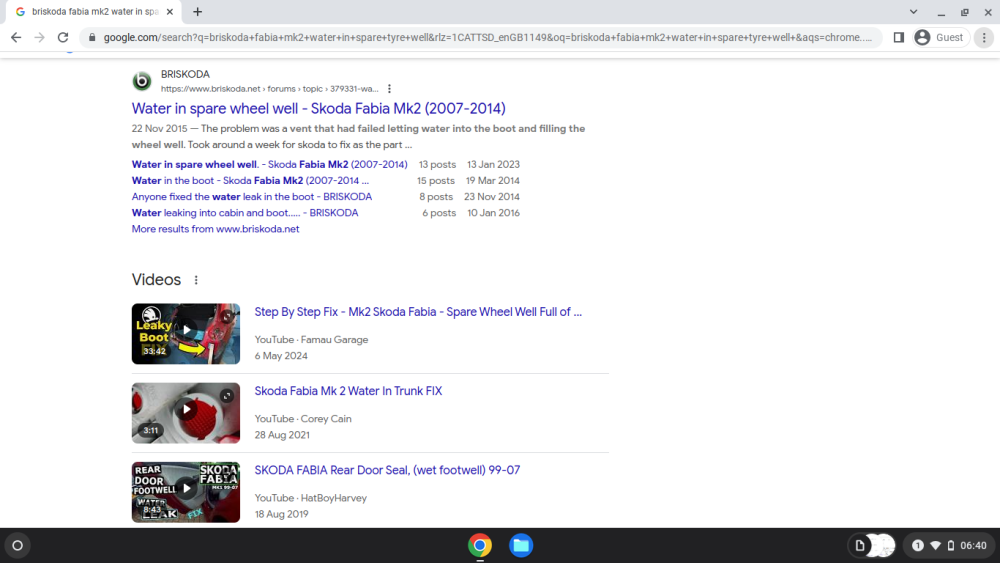This screenshot has width=1000, height=563.
Task: Open the tab search dropdown chevron
Action: coord(913,11)
